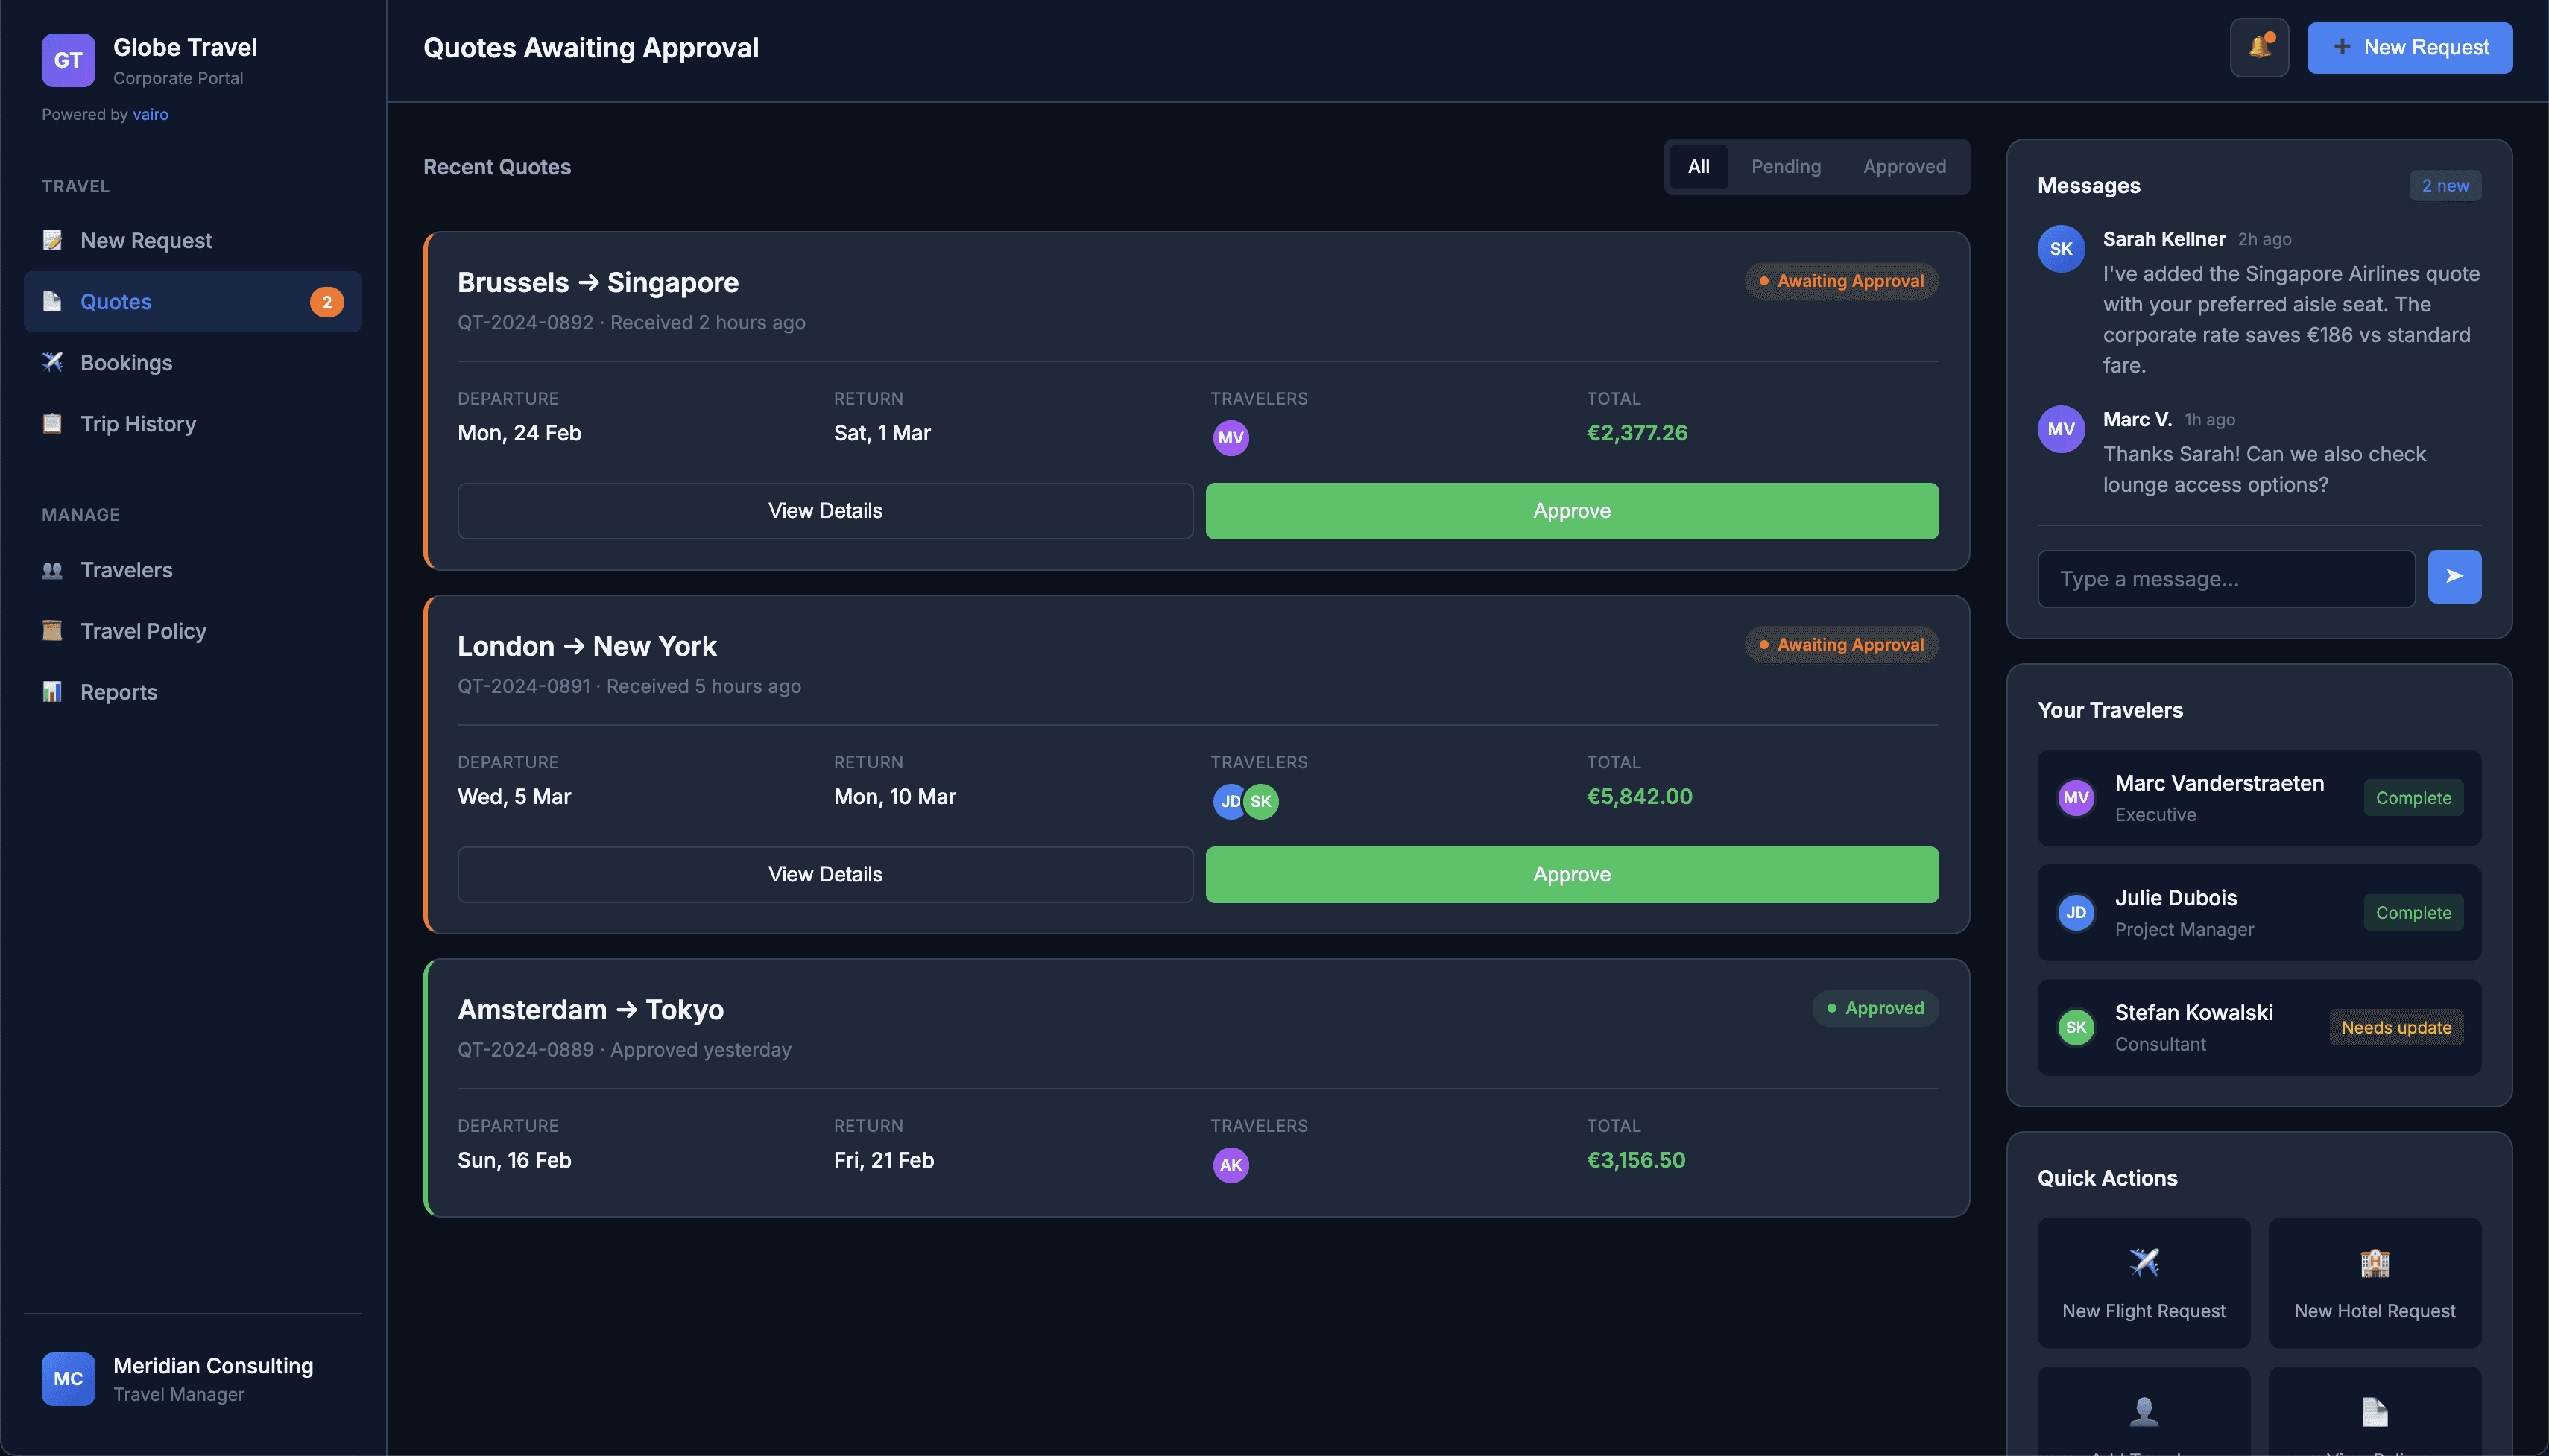Click the Type a message field

click(2225, 579)
